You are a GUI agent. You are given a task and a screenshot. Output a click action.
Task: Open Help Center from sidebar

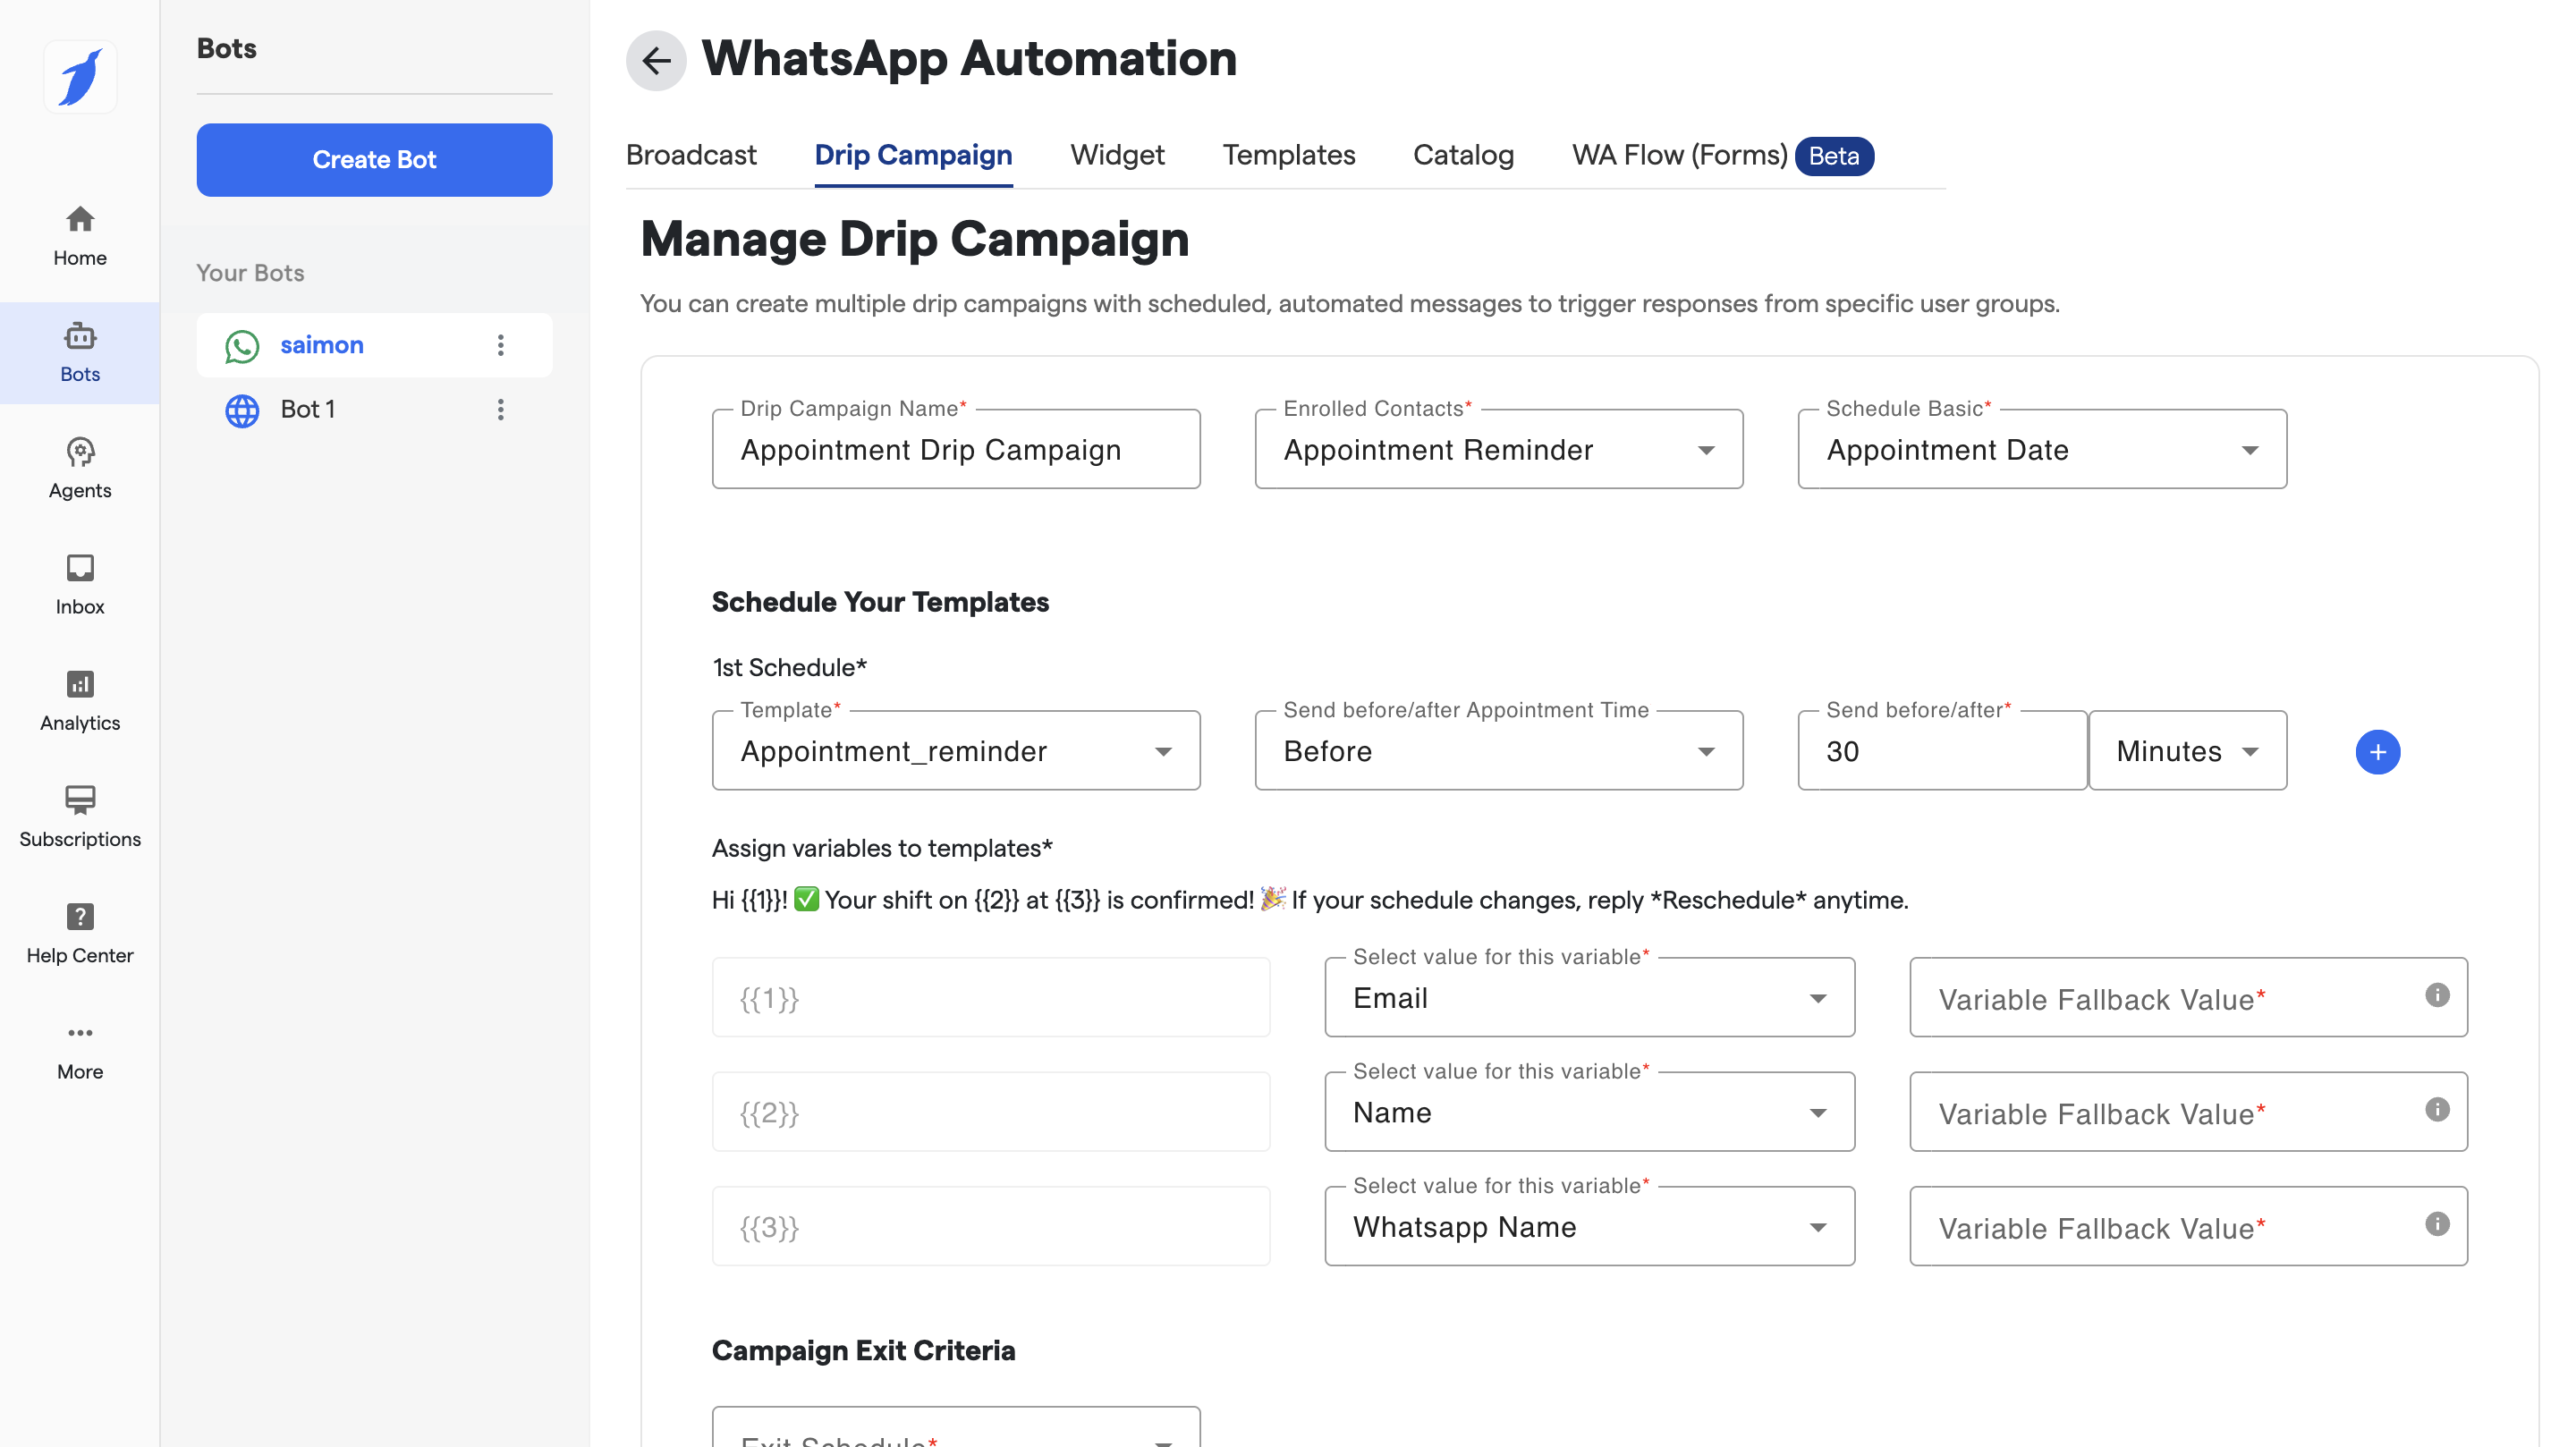coord(80,932)
